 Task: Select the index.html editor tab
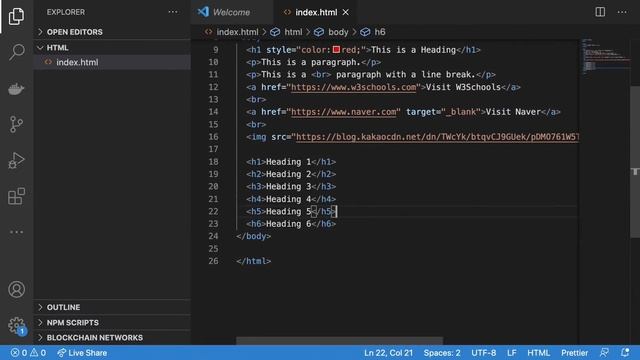[316, 12]
